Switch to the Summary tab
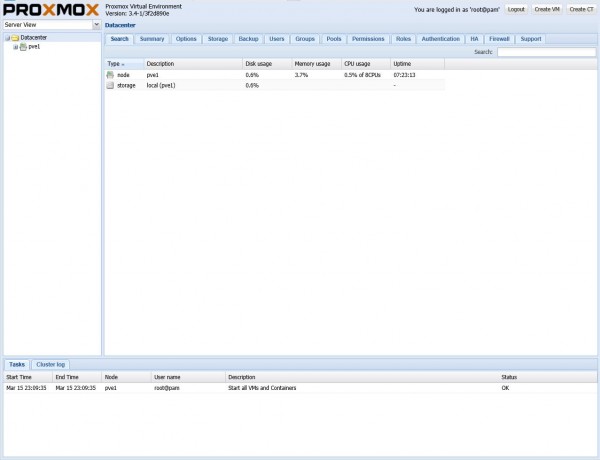The image size is (600, 460). tap(152, 39)
